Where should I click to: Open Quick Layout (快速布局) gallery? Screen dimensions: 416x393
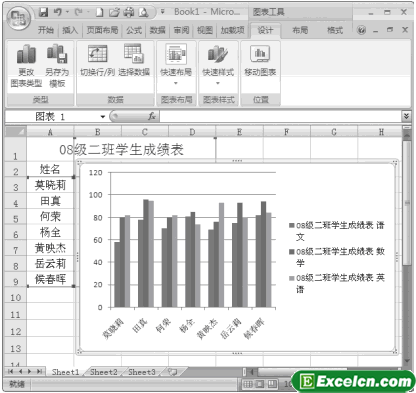176,65
